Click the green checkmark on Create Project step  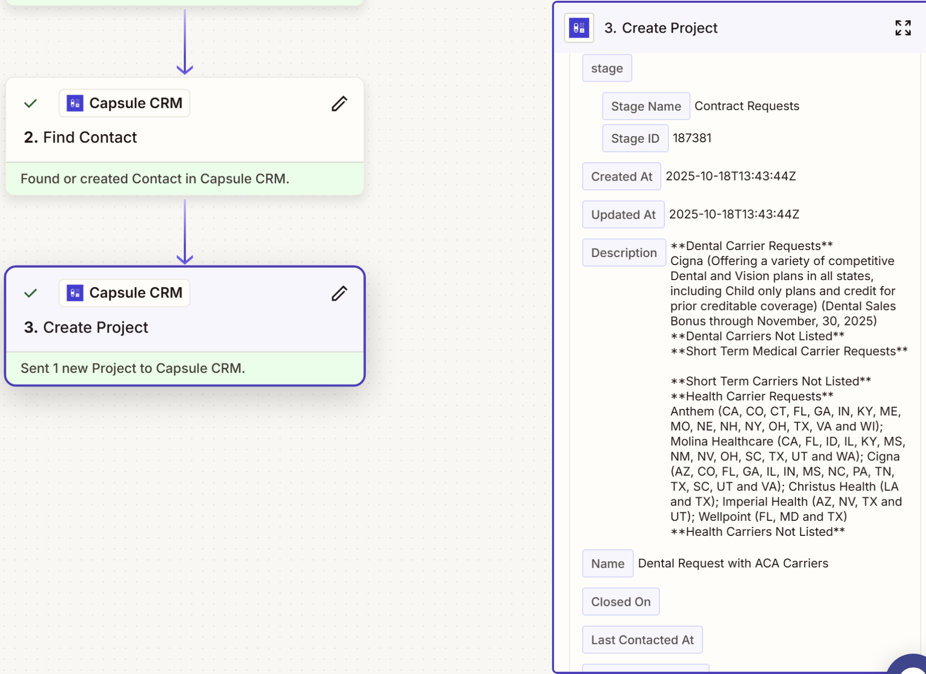pyautogui.click(x=31, y=293)
